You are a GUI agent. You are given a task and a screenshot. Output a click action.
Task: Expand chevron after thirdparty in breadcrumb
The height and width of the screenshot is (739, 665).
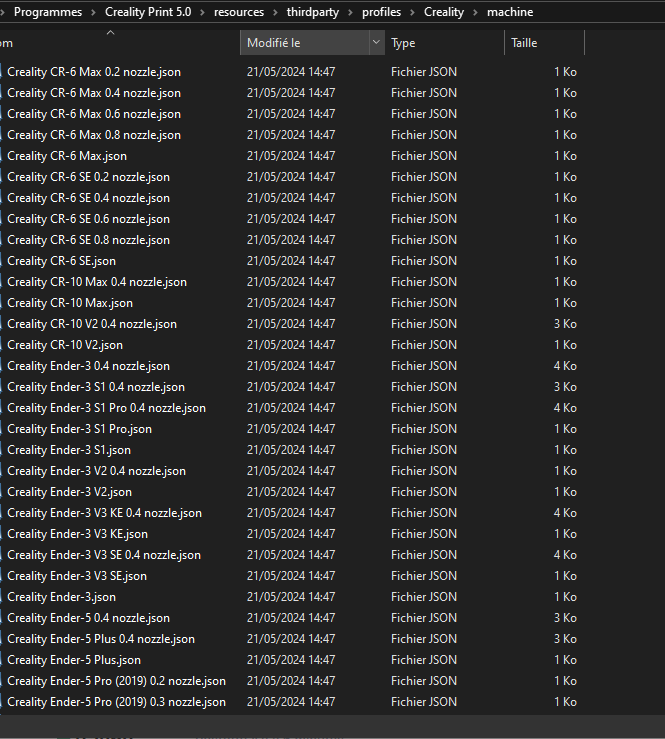coord(351,12)
